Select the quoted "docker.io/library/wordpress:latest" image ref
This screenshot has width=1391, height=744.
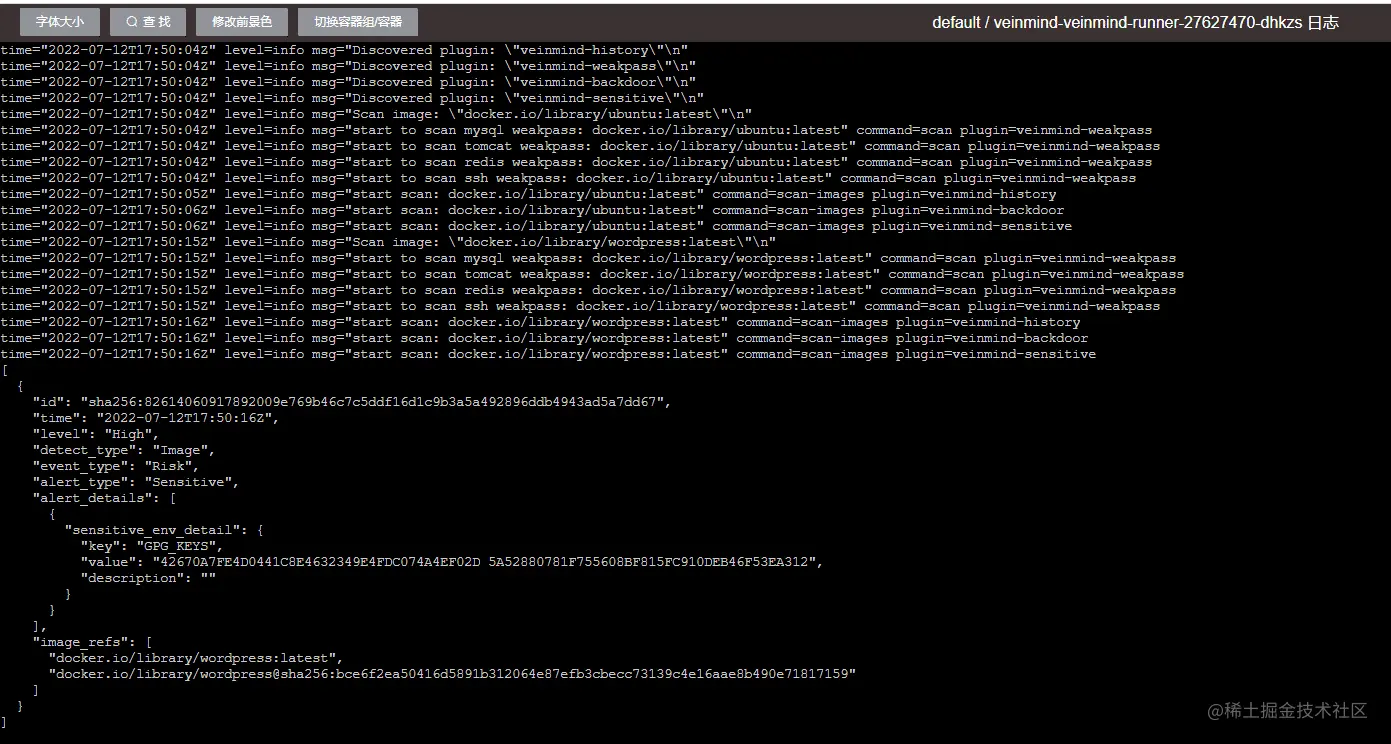tap(196, 658)
